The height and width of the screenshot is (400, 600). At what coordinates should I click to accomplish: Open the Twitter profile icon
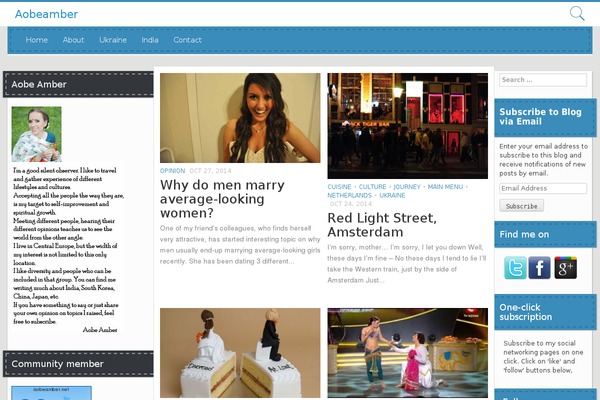click(x=515, y=268)
